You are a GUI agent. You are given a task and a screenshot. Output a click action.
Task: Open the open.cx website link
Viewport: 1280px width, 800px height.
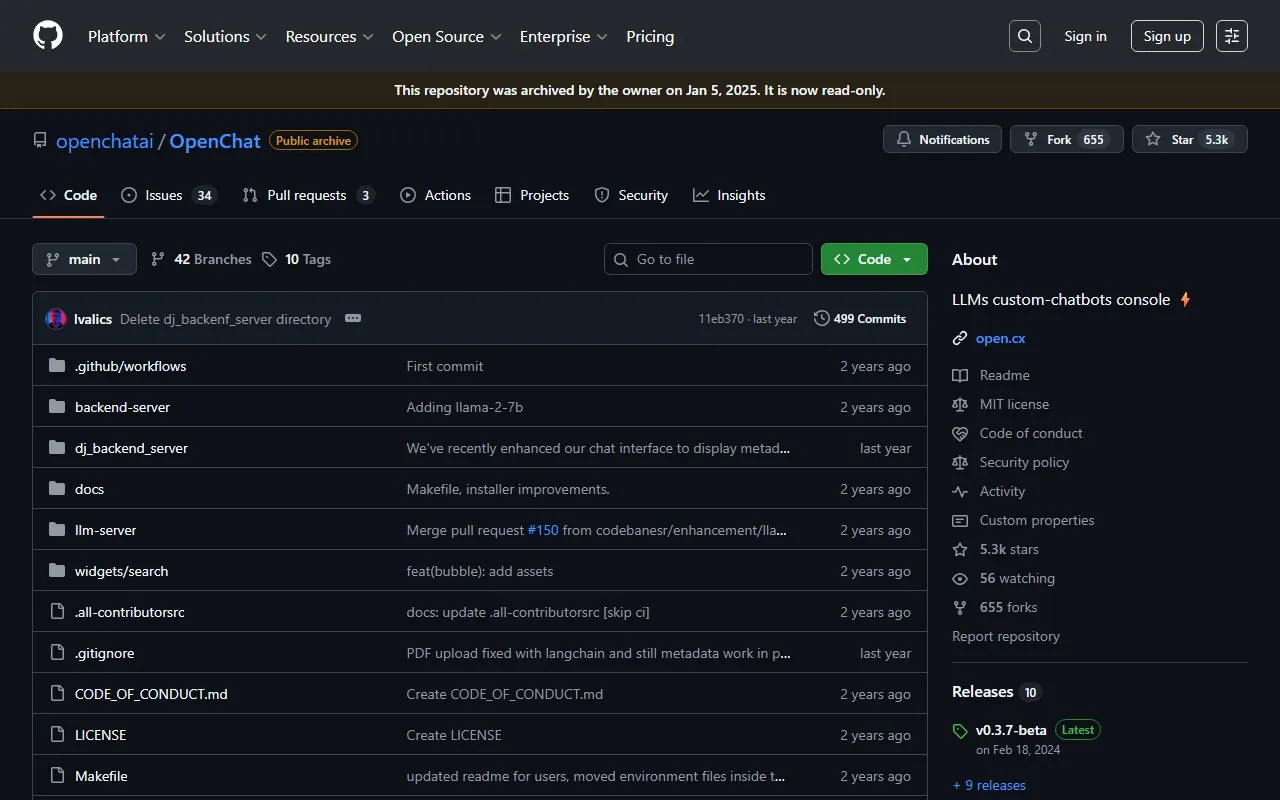click(1000, 338)
